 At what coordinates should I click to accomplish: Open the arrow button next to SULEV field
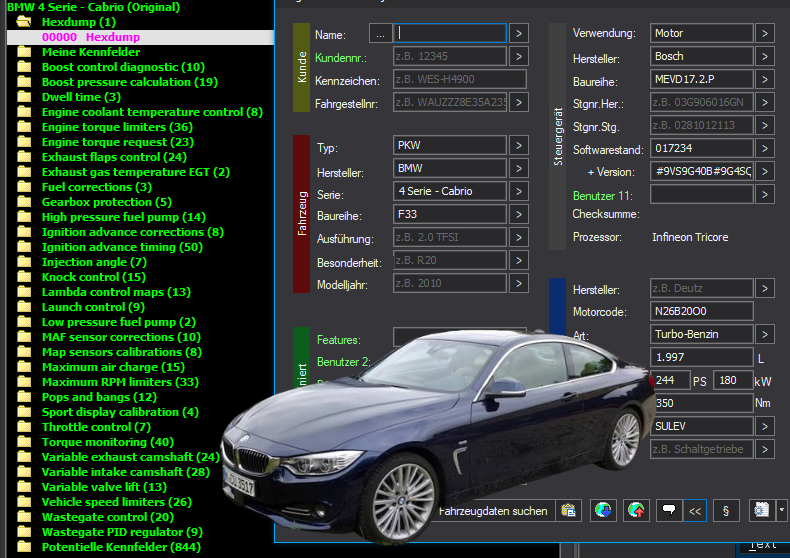coord(765,427)
